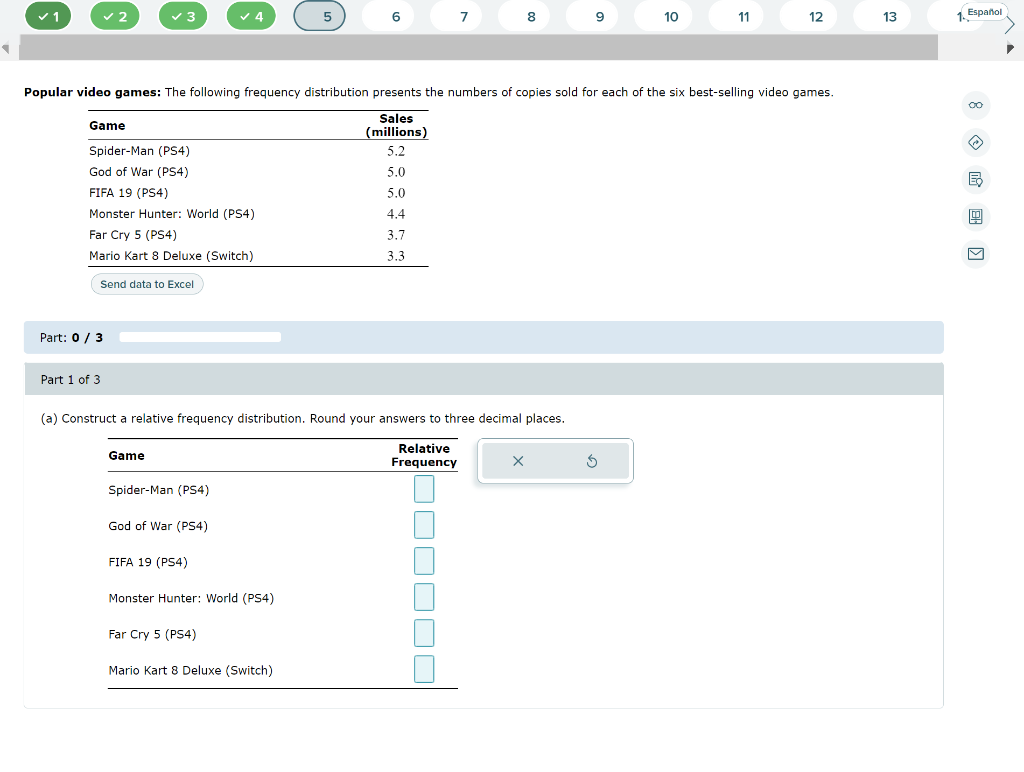This screenshot has height=772, width=1024.
Task: Switch language with the Español button
Action: point(984,12)
